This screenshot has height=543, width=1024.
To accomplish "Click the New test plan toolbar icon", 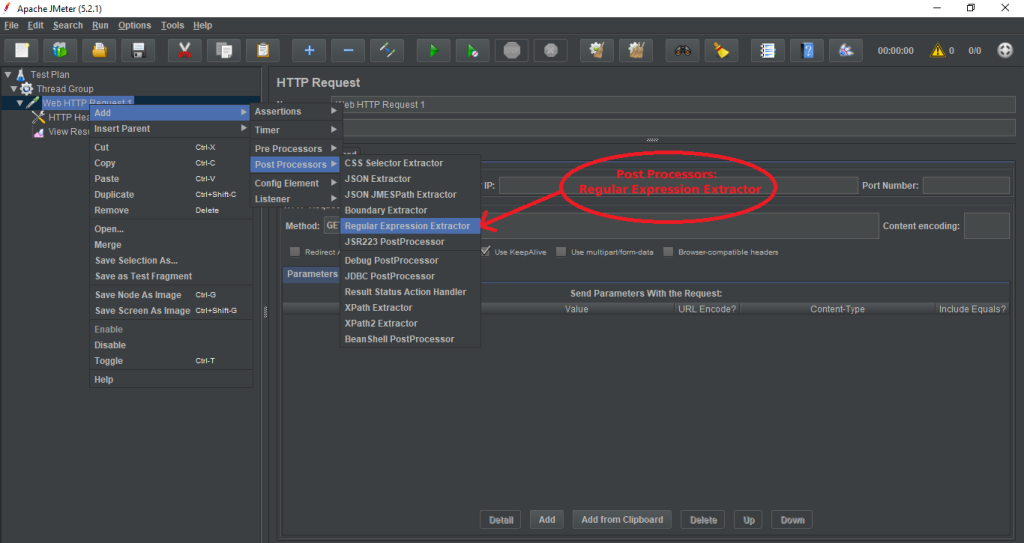I will pos(22,50).
